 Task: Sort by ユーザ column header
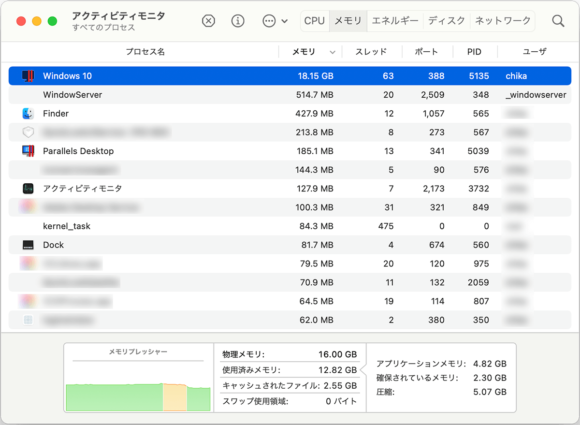[535, 52]
